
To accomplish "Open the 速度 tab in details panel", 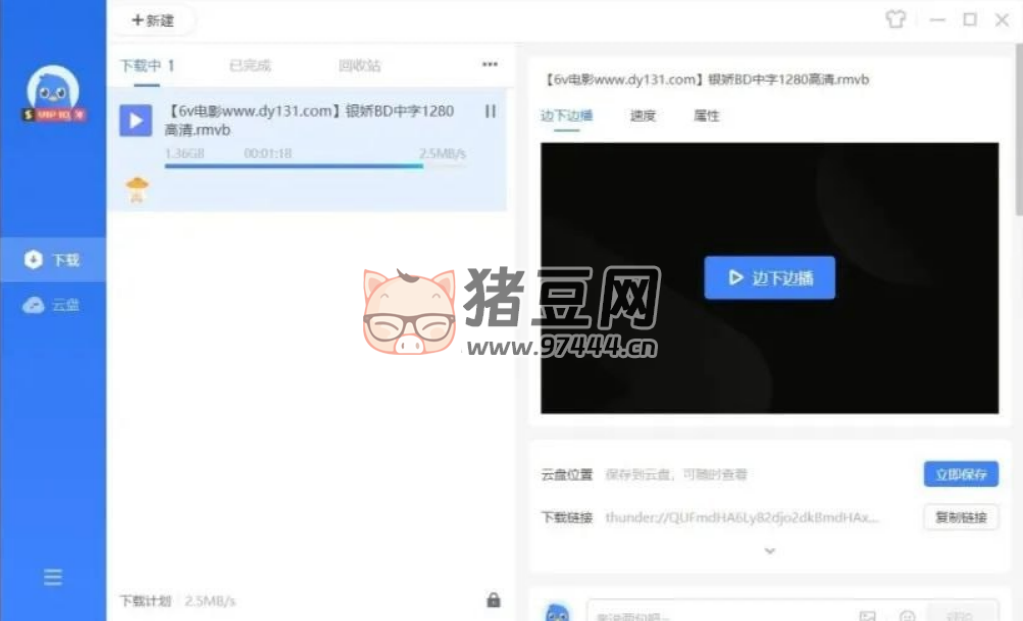I will click(643, 116).
